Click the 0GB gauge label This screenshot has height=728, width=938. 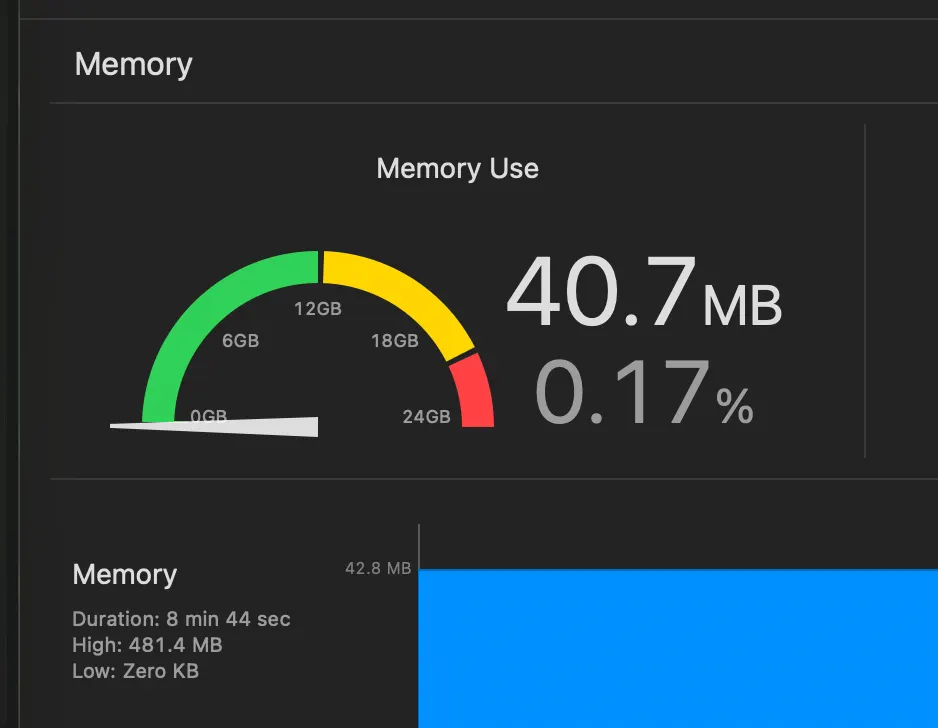[209, 415]
